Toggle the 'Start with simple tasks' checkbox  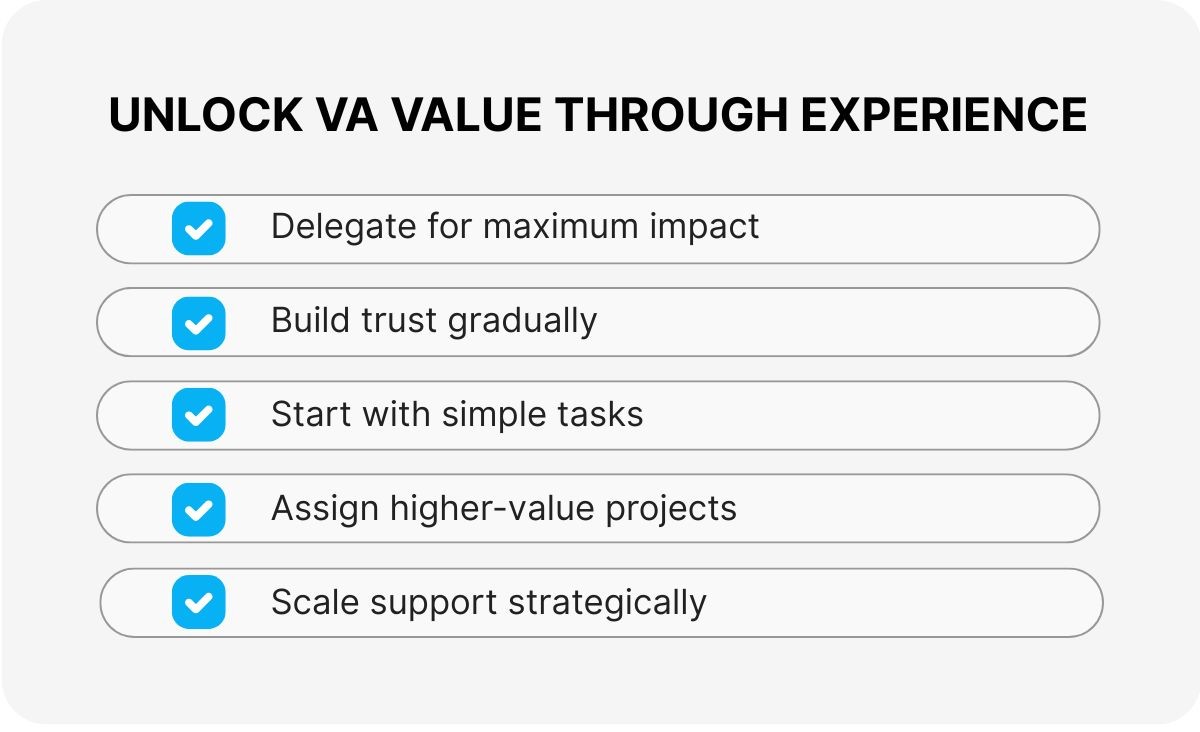(x=198, y=416)
